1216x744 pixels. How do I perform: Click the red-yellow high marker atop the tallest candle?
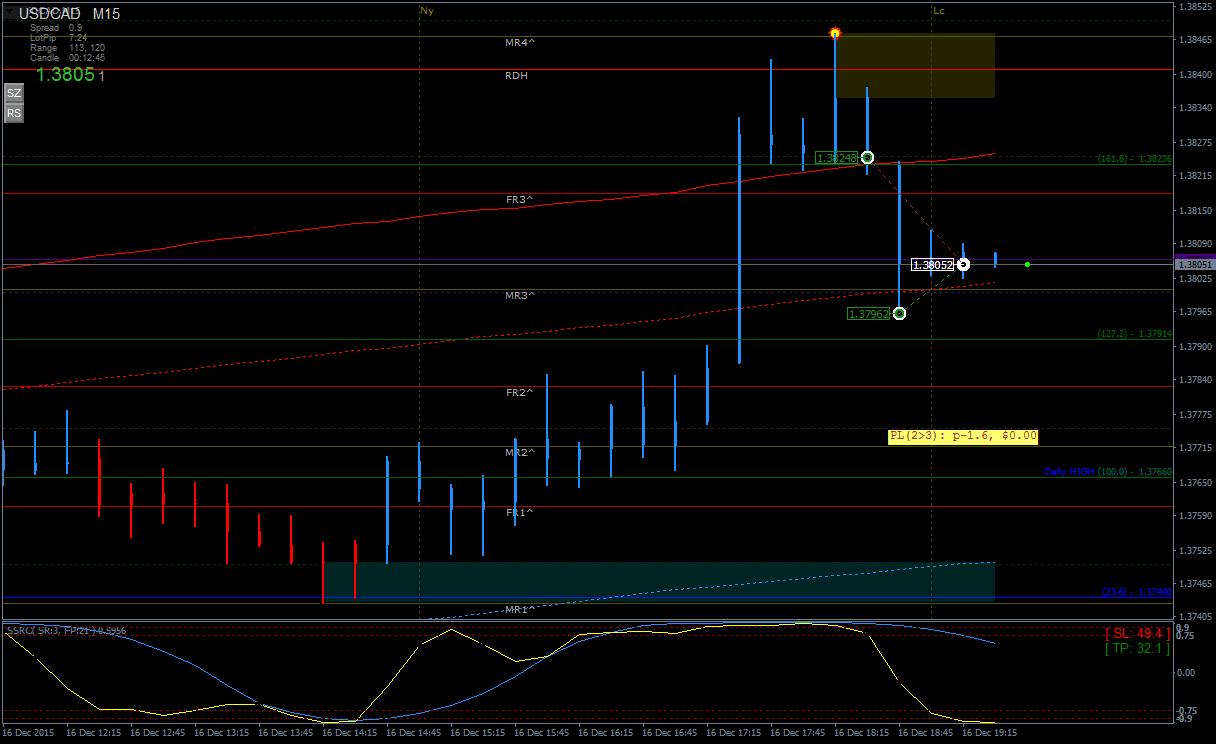[835, 33]
